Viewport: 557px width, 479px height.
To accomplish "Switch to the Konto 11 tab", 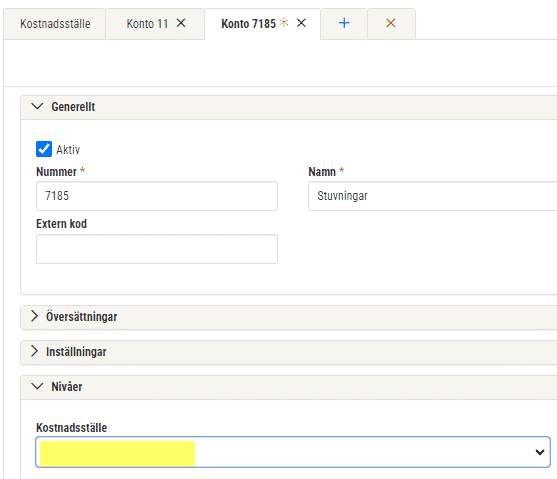I will [147, 24].
